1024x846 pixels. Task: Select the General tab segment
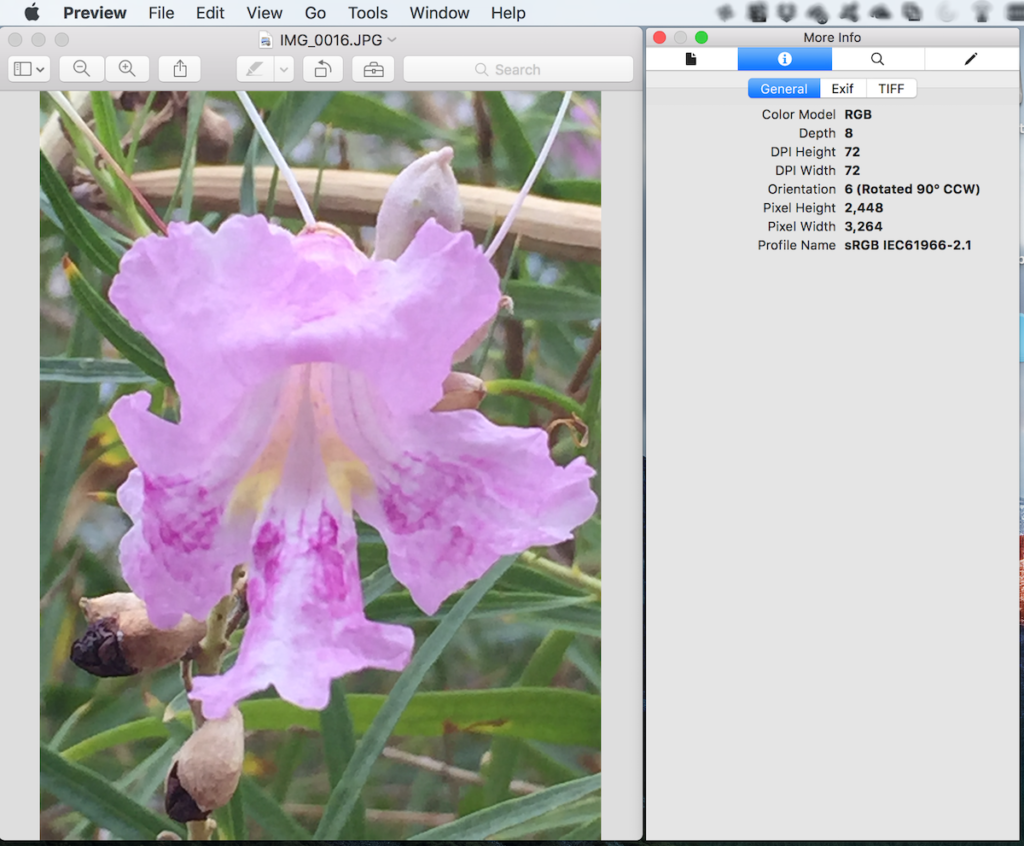point(783,88)
